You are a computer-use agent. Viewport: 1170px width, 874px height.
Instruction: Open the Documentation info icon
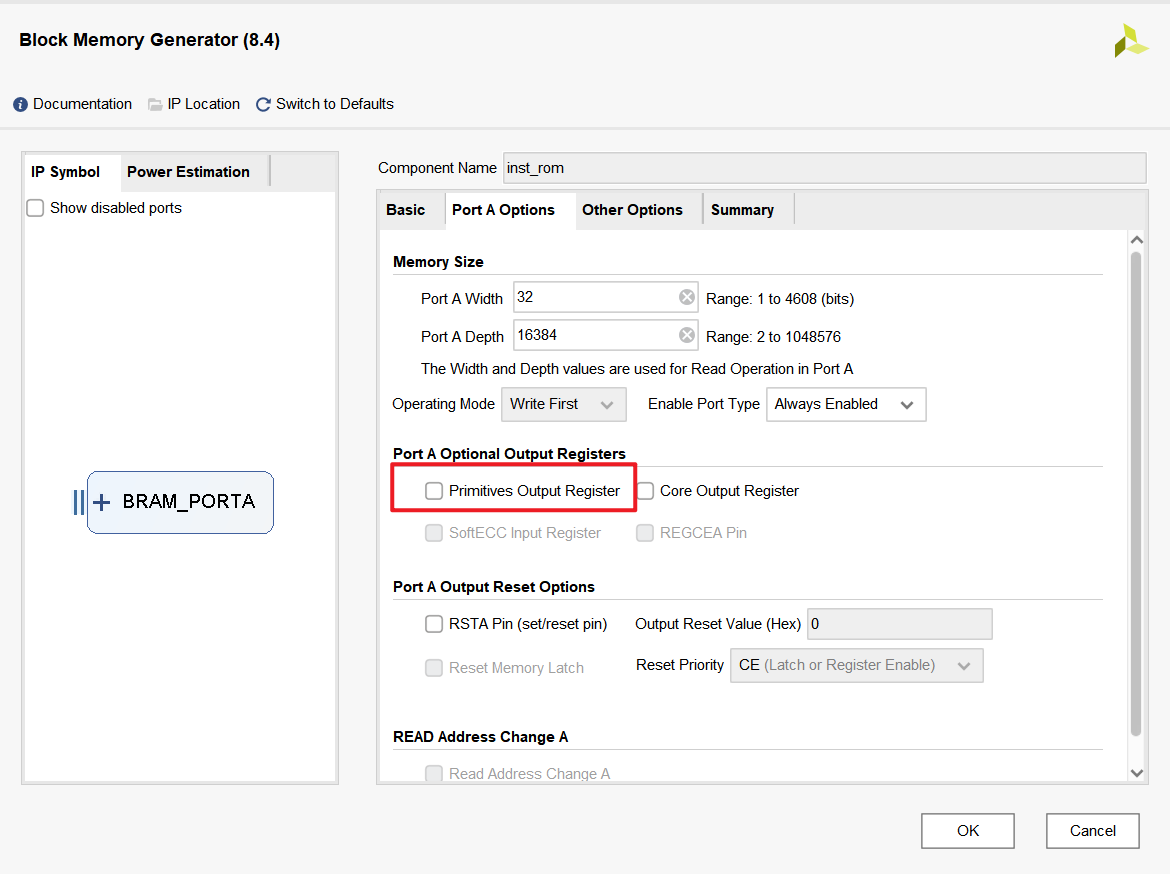20,104
